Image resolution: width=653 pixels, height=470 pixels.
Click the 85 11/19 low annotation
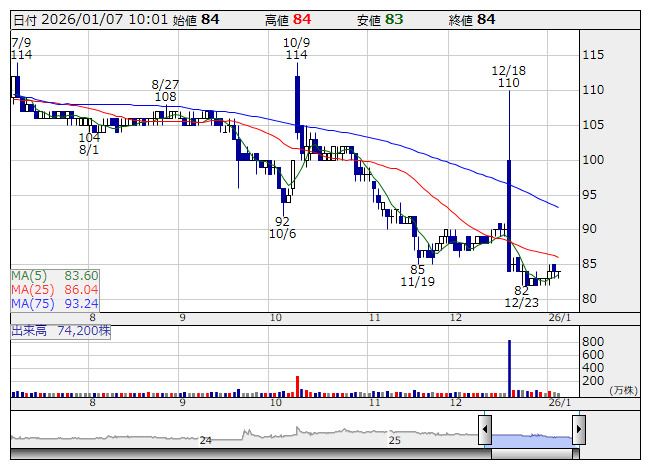tap(417, 276)
